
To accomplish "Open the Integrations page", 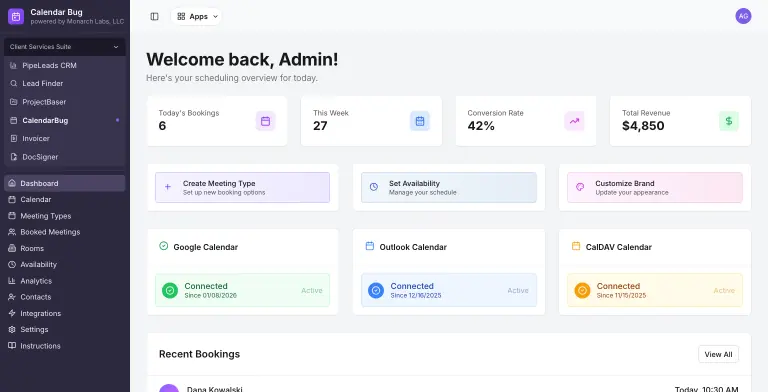I will [65, 313].
